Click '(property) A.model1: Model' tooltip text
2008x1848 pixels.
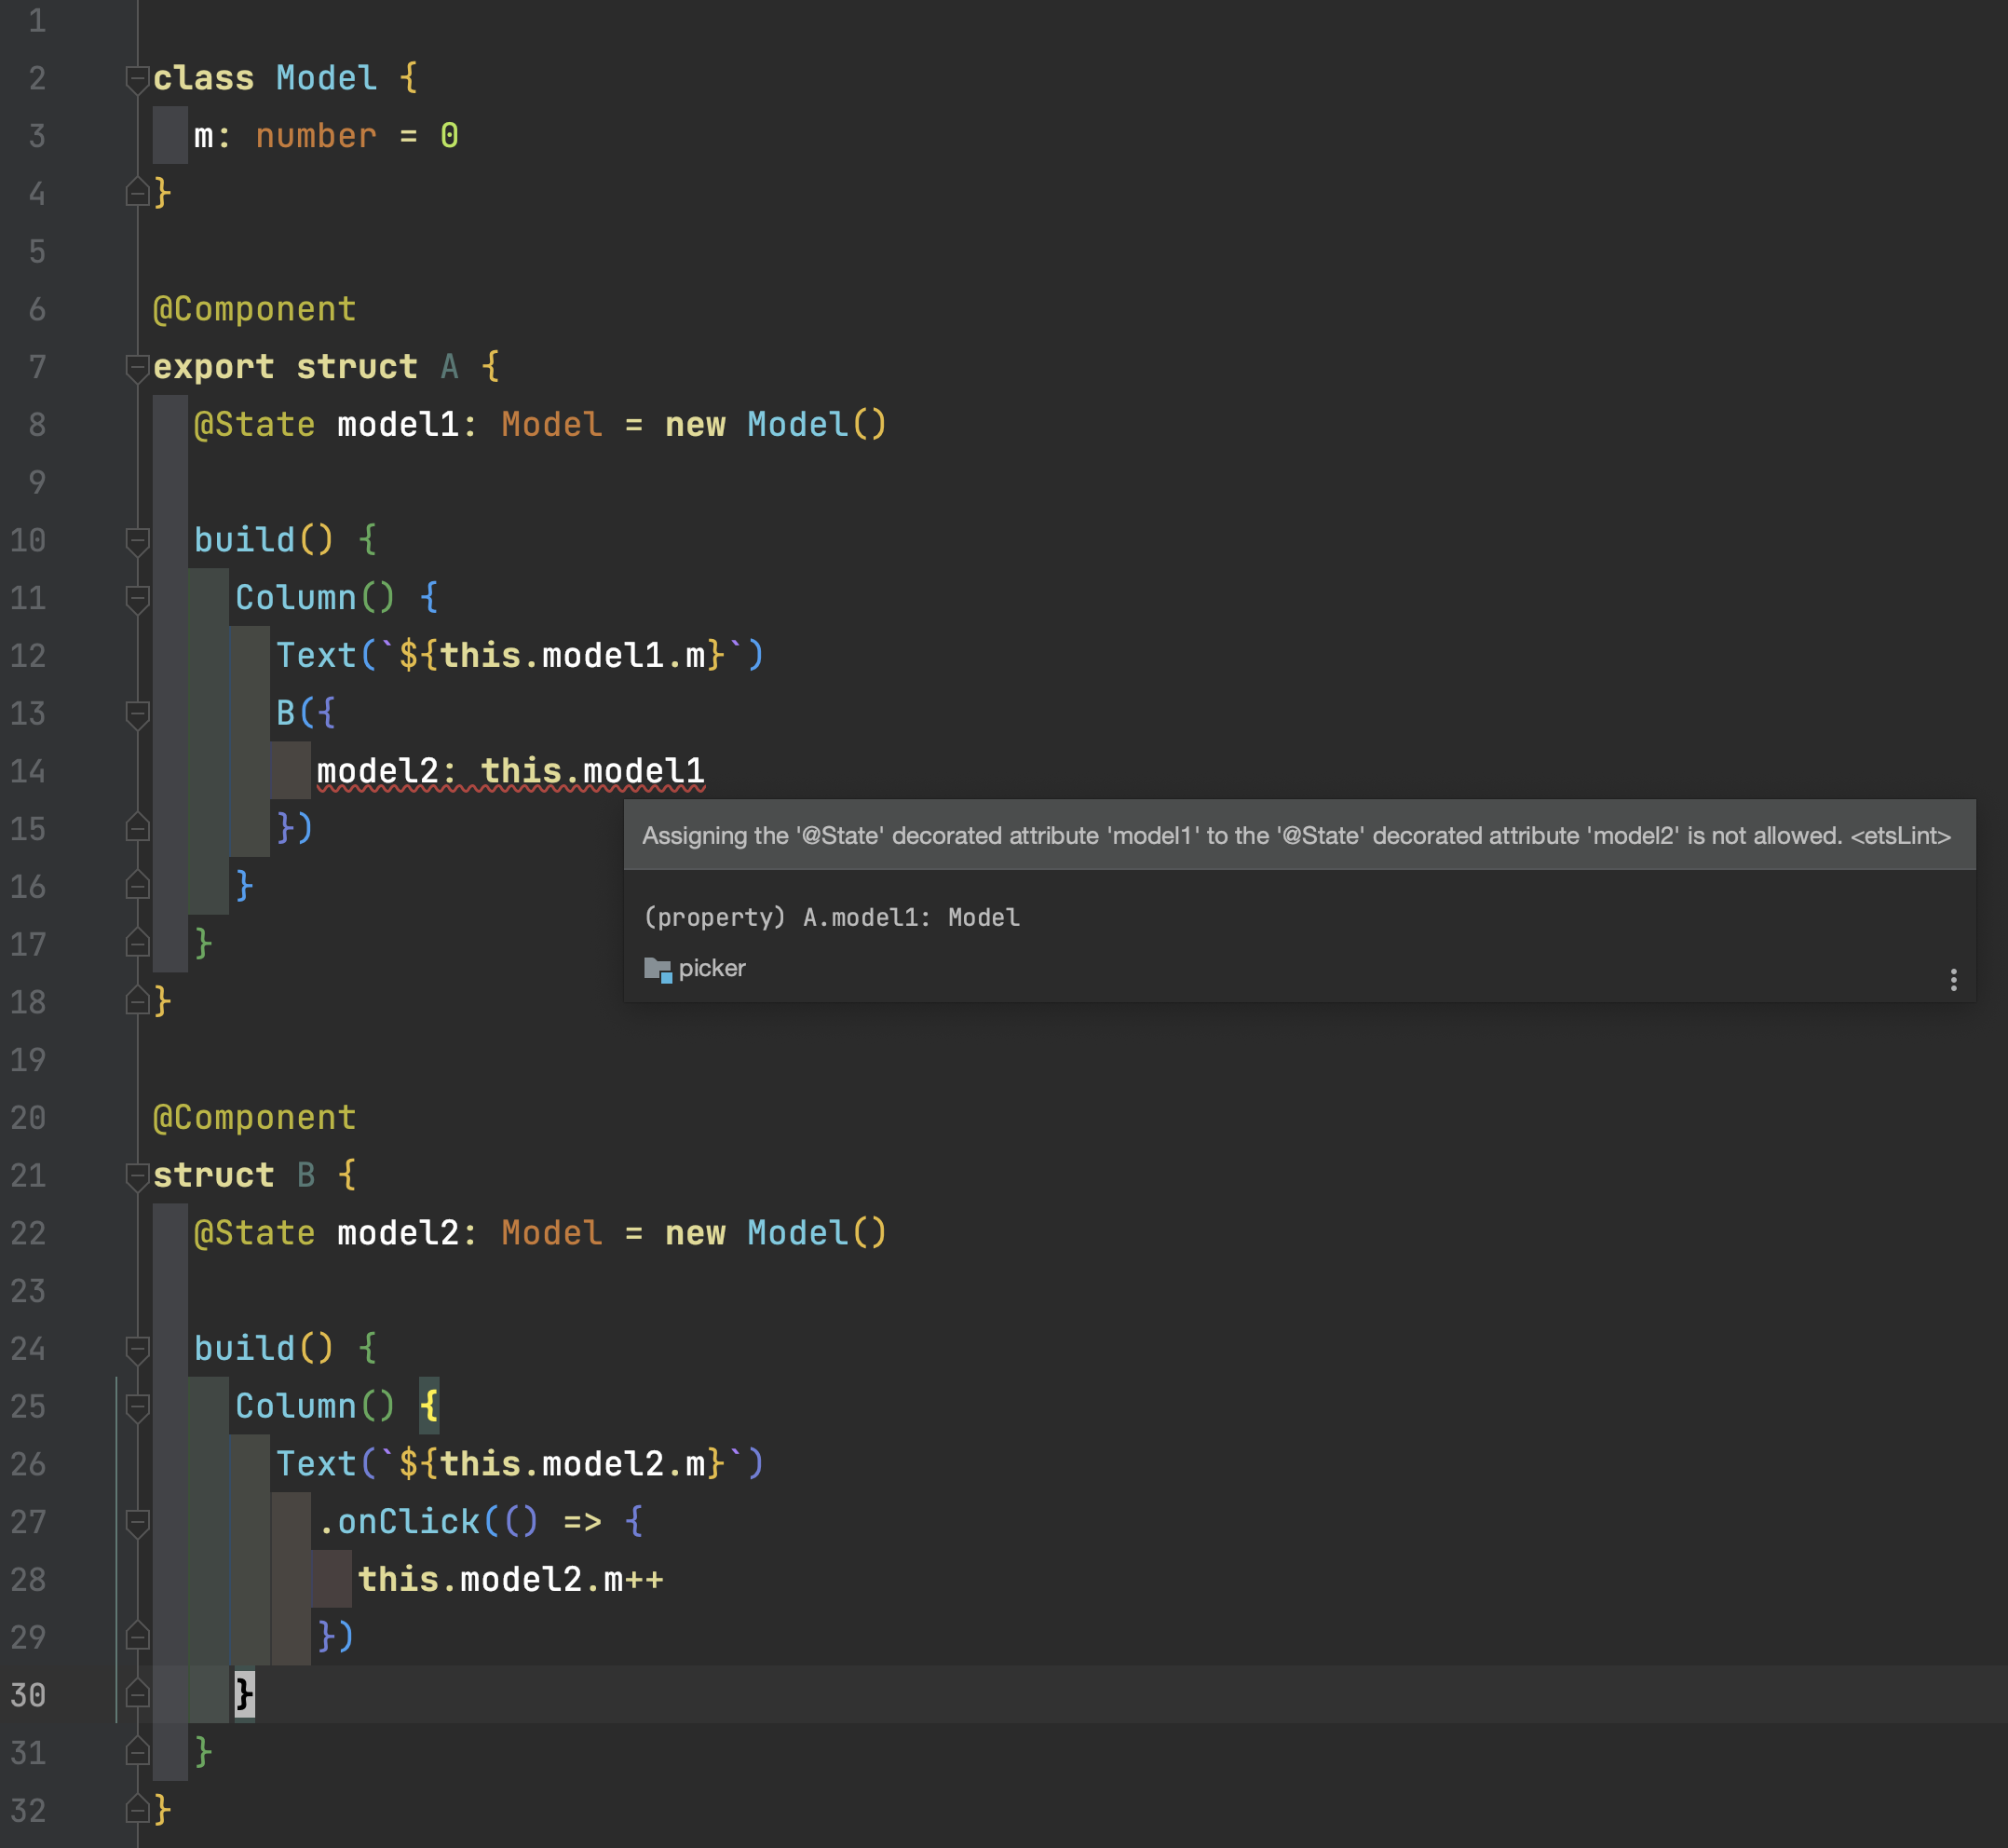(x=831, y=917)
